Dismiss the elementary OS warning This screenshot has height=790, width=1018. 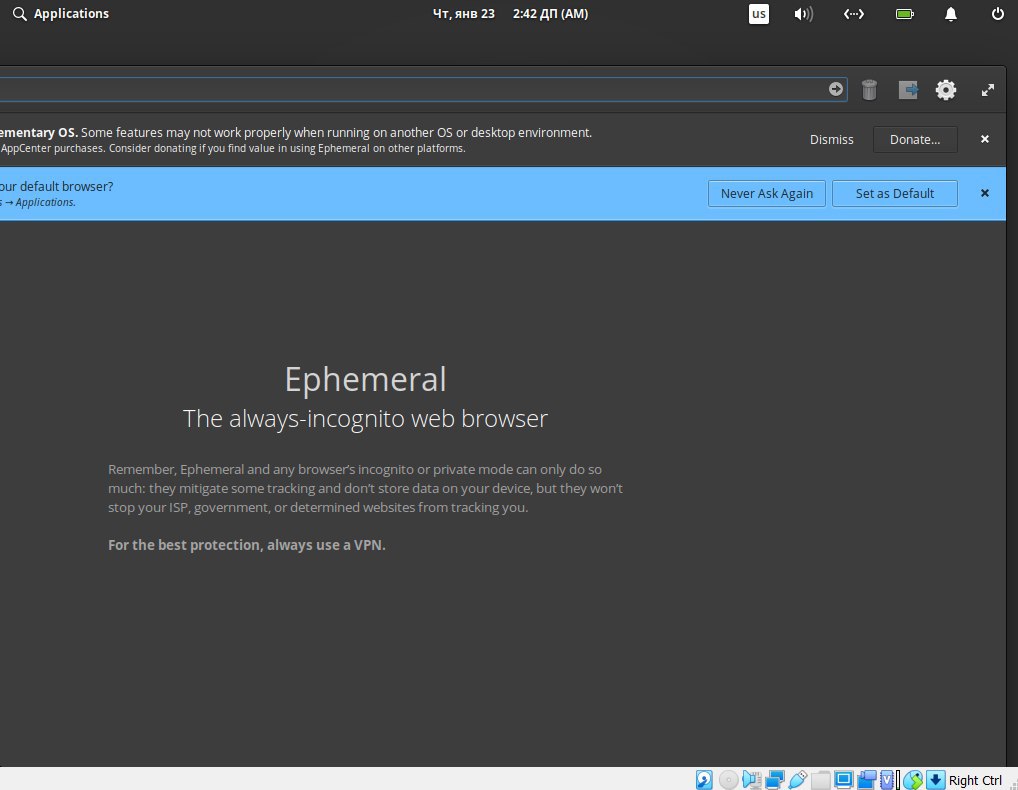point(832,140)
